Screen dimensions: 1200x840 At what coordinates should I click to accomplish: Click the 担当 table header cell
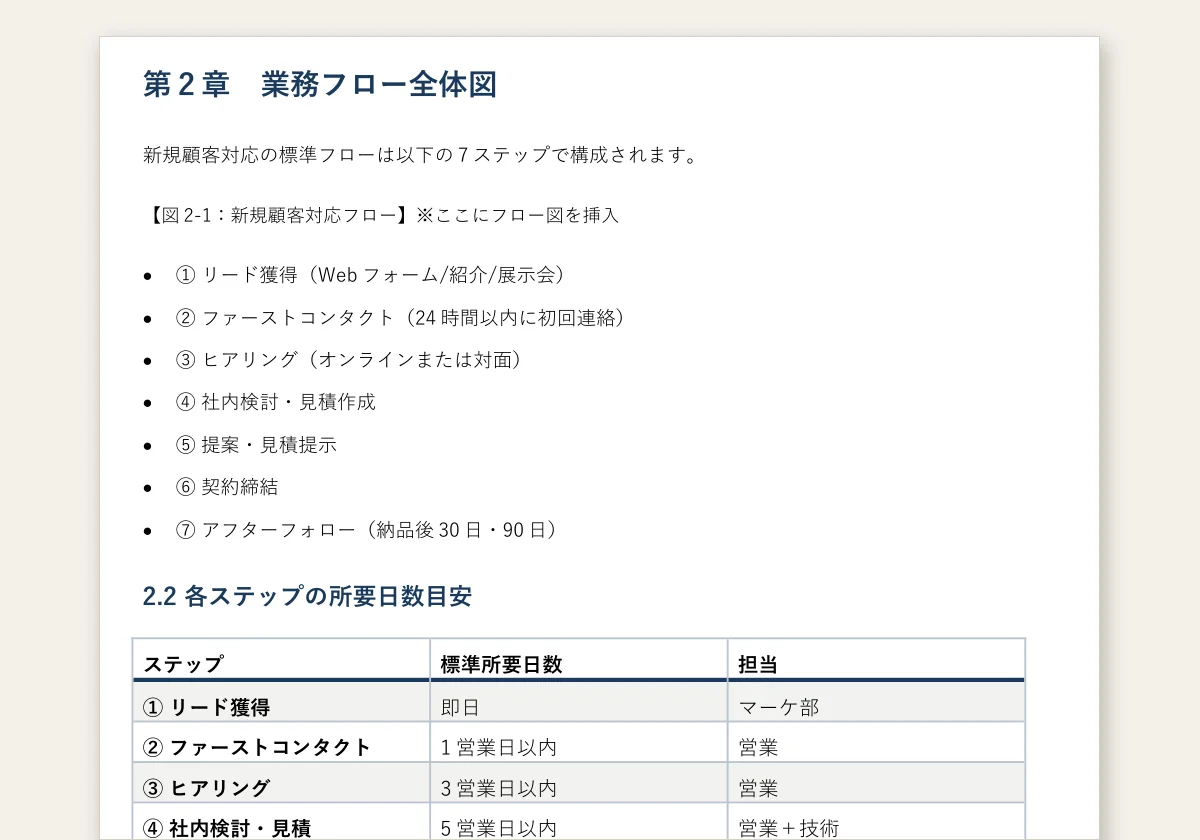coord(876,660)
